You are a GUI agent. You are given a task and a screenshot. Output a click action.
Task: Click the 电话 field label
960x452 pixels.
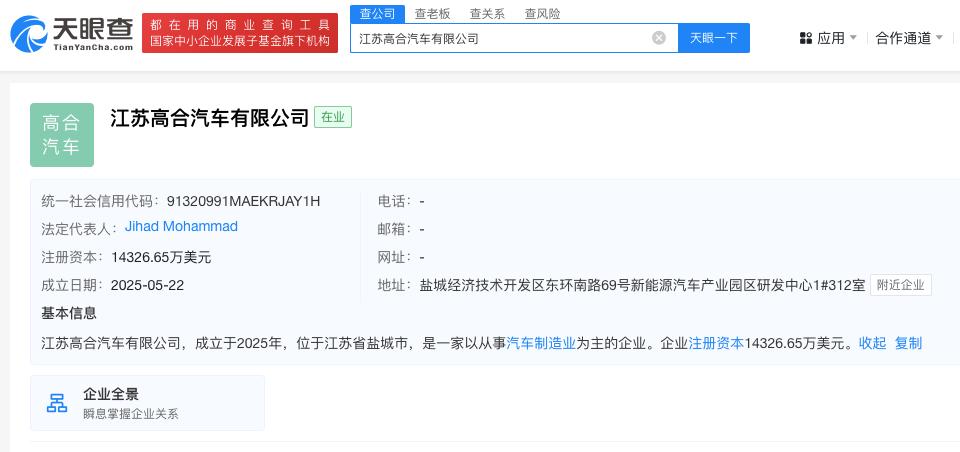[394, 201]
